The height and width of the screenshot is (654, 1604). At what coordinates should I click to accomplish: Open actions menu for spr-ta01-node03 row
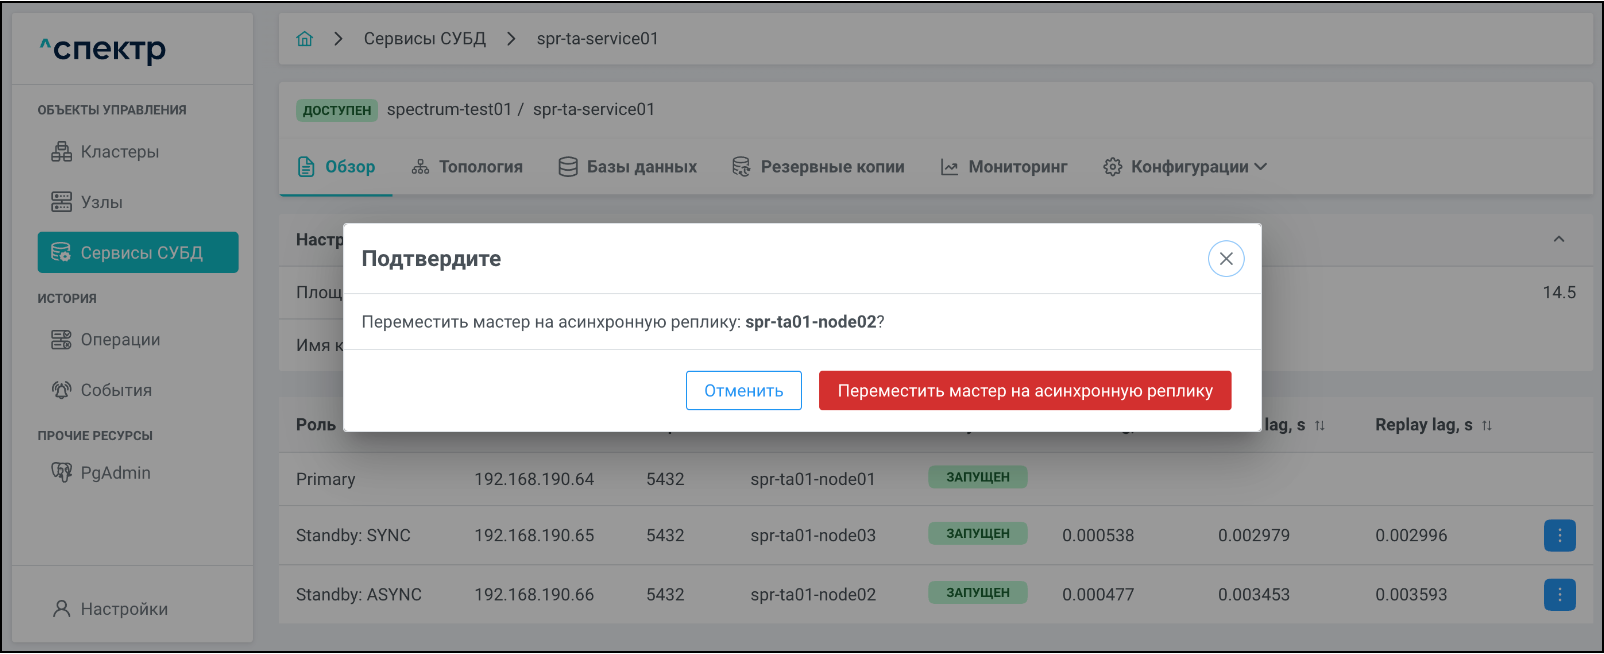[1559, 536]
